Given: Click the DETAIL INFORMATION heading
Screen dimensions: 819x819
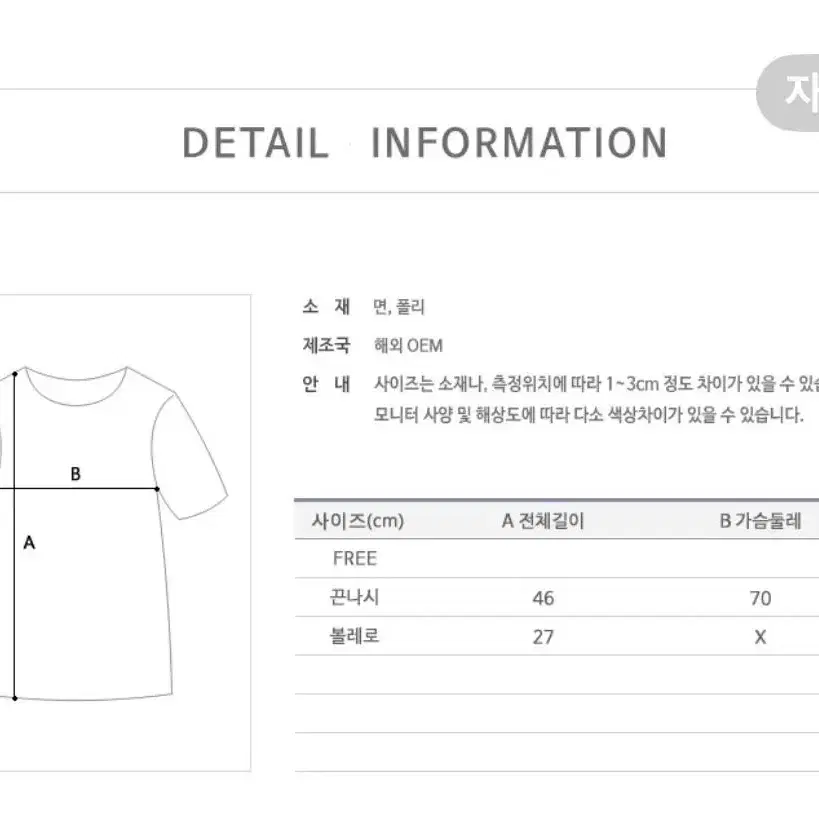Looking at the screenshot, I should click(425, 143).
